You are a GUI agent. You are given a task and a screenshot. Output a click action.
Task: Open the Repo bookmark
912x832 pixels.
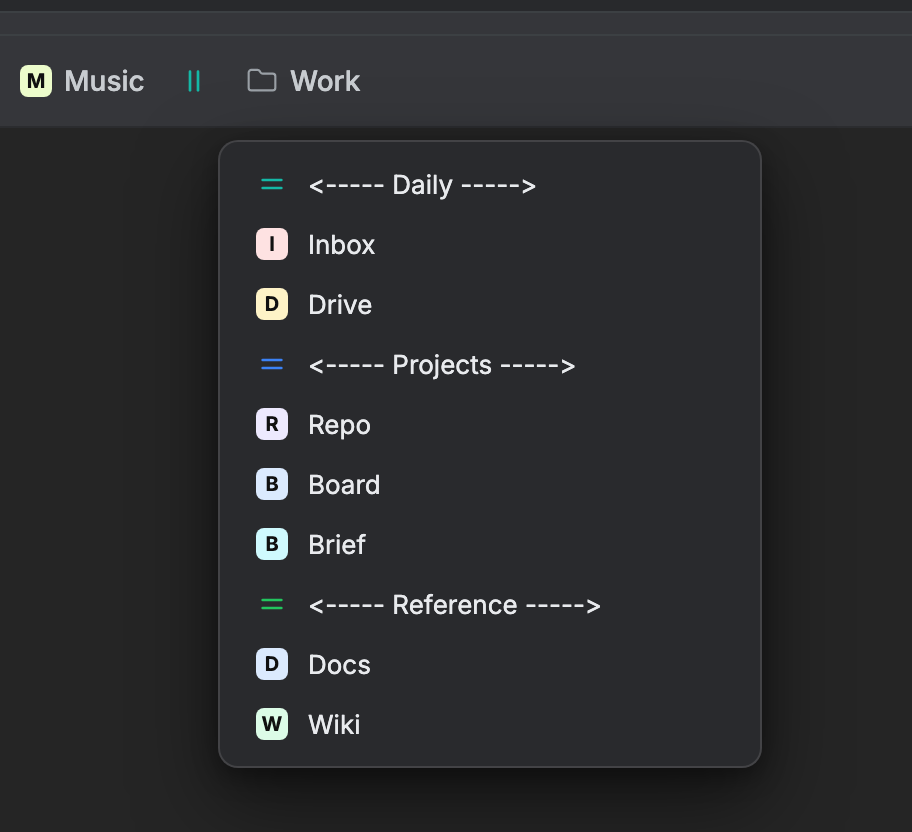[340, 425]
